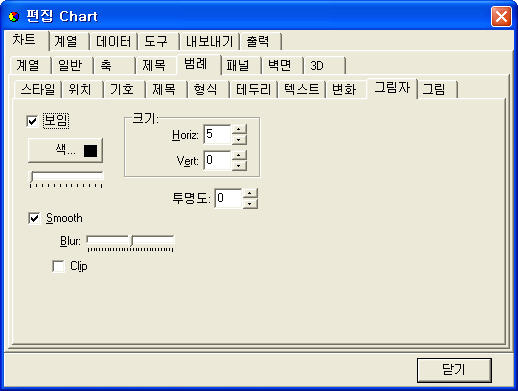Uncheck the 보임 visible checkbox
This screenshot has height=391, width=518.
(32, 121)
